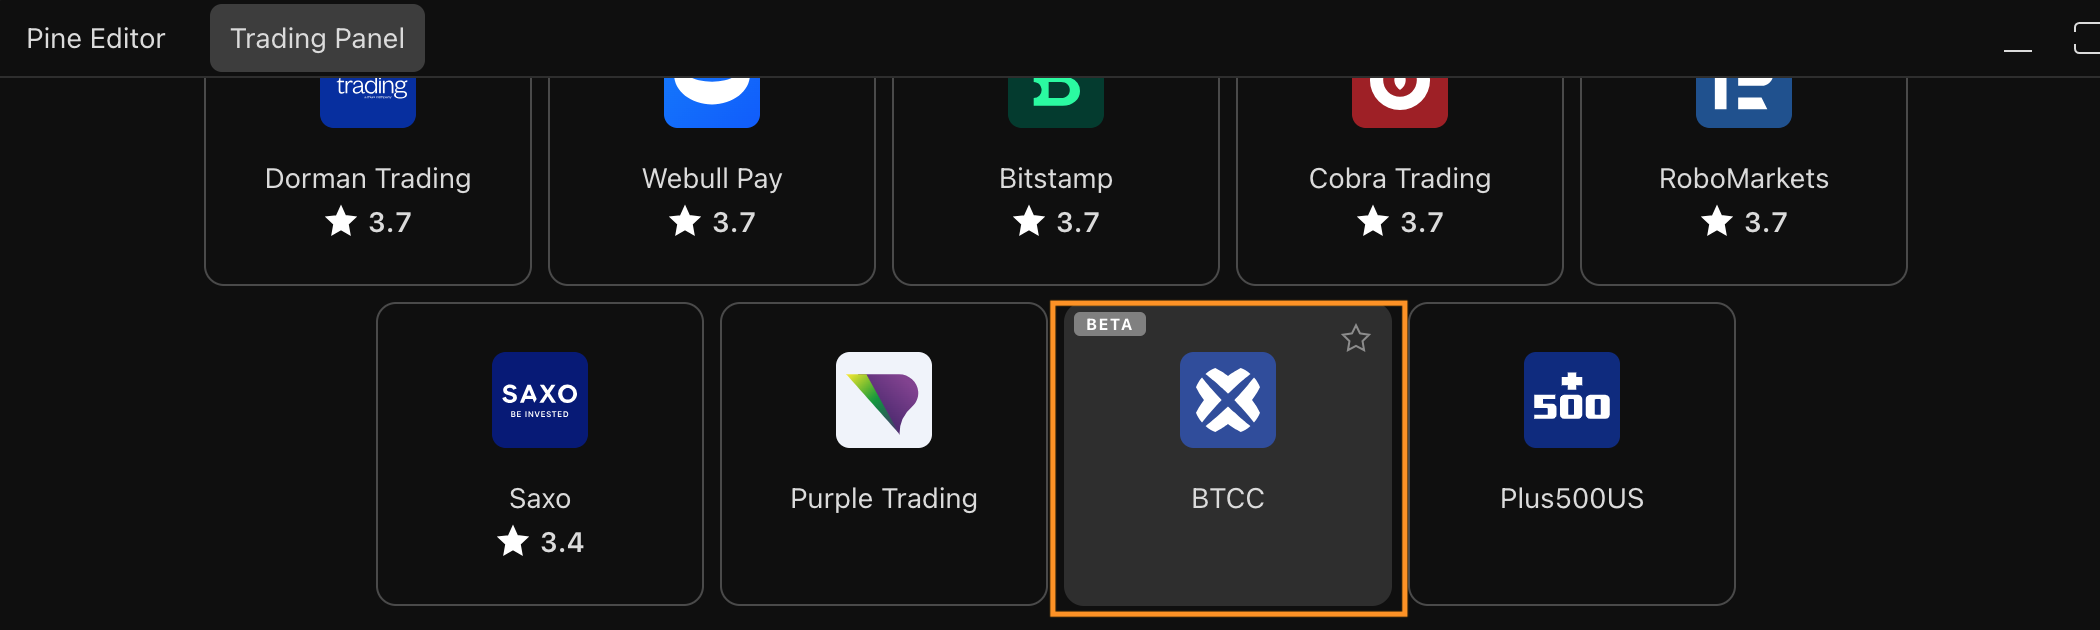The image size is (2100, 630).
Task: Click Saxo's 3.4 star rating
Action: coord(541,542)
